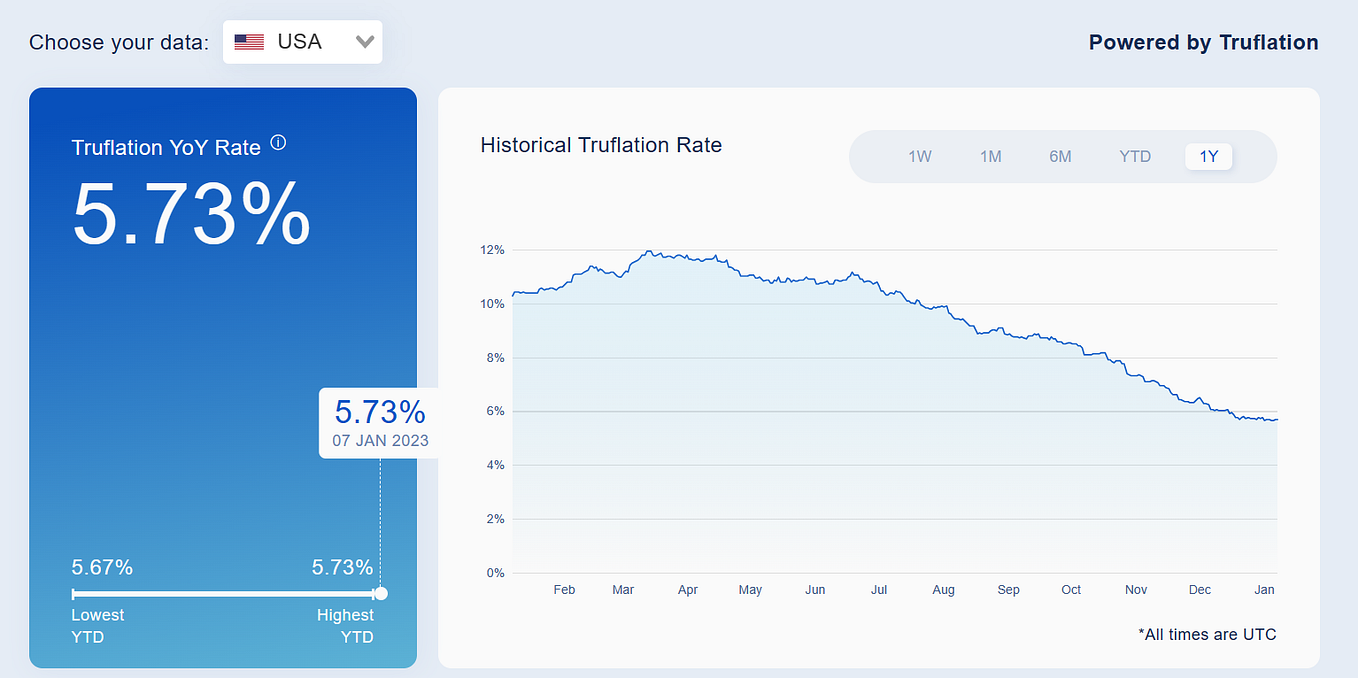Screen dimensions: 1358x678
Task: Select the 6M chart view
Action: (x=1060, y=156)
